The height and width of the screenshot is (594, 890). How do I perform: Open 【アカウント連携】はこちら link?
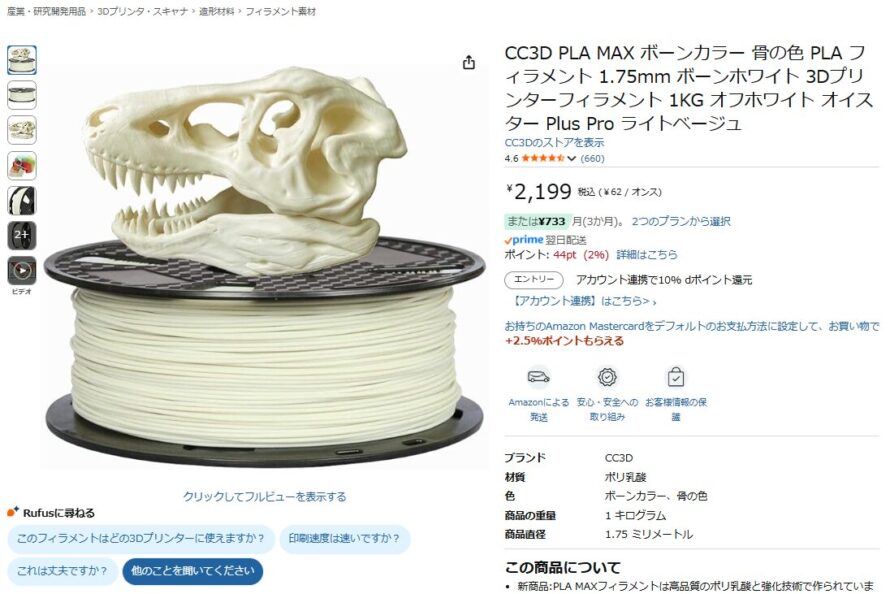click(x=583, y=301)
